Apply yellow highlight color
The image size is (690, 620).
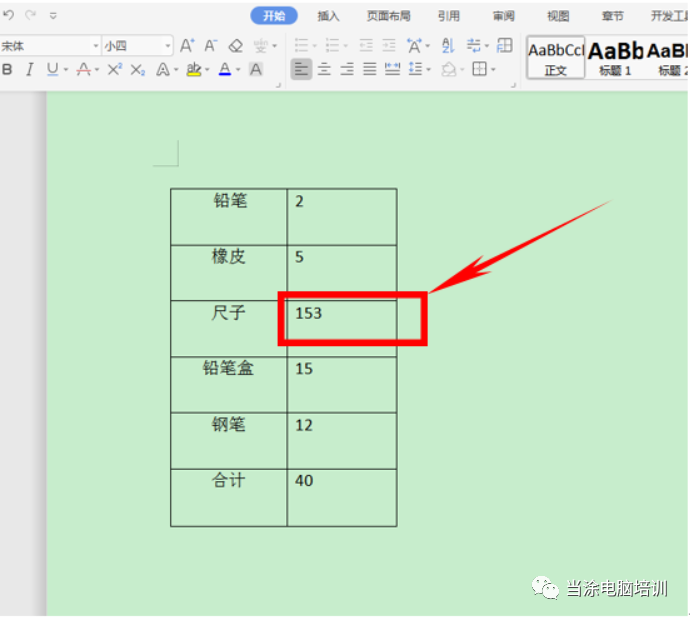(194, 69)
